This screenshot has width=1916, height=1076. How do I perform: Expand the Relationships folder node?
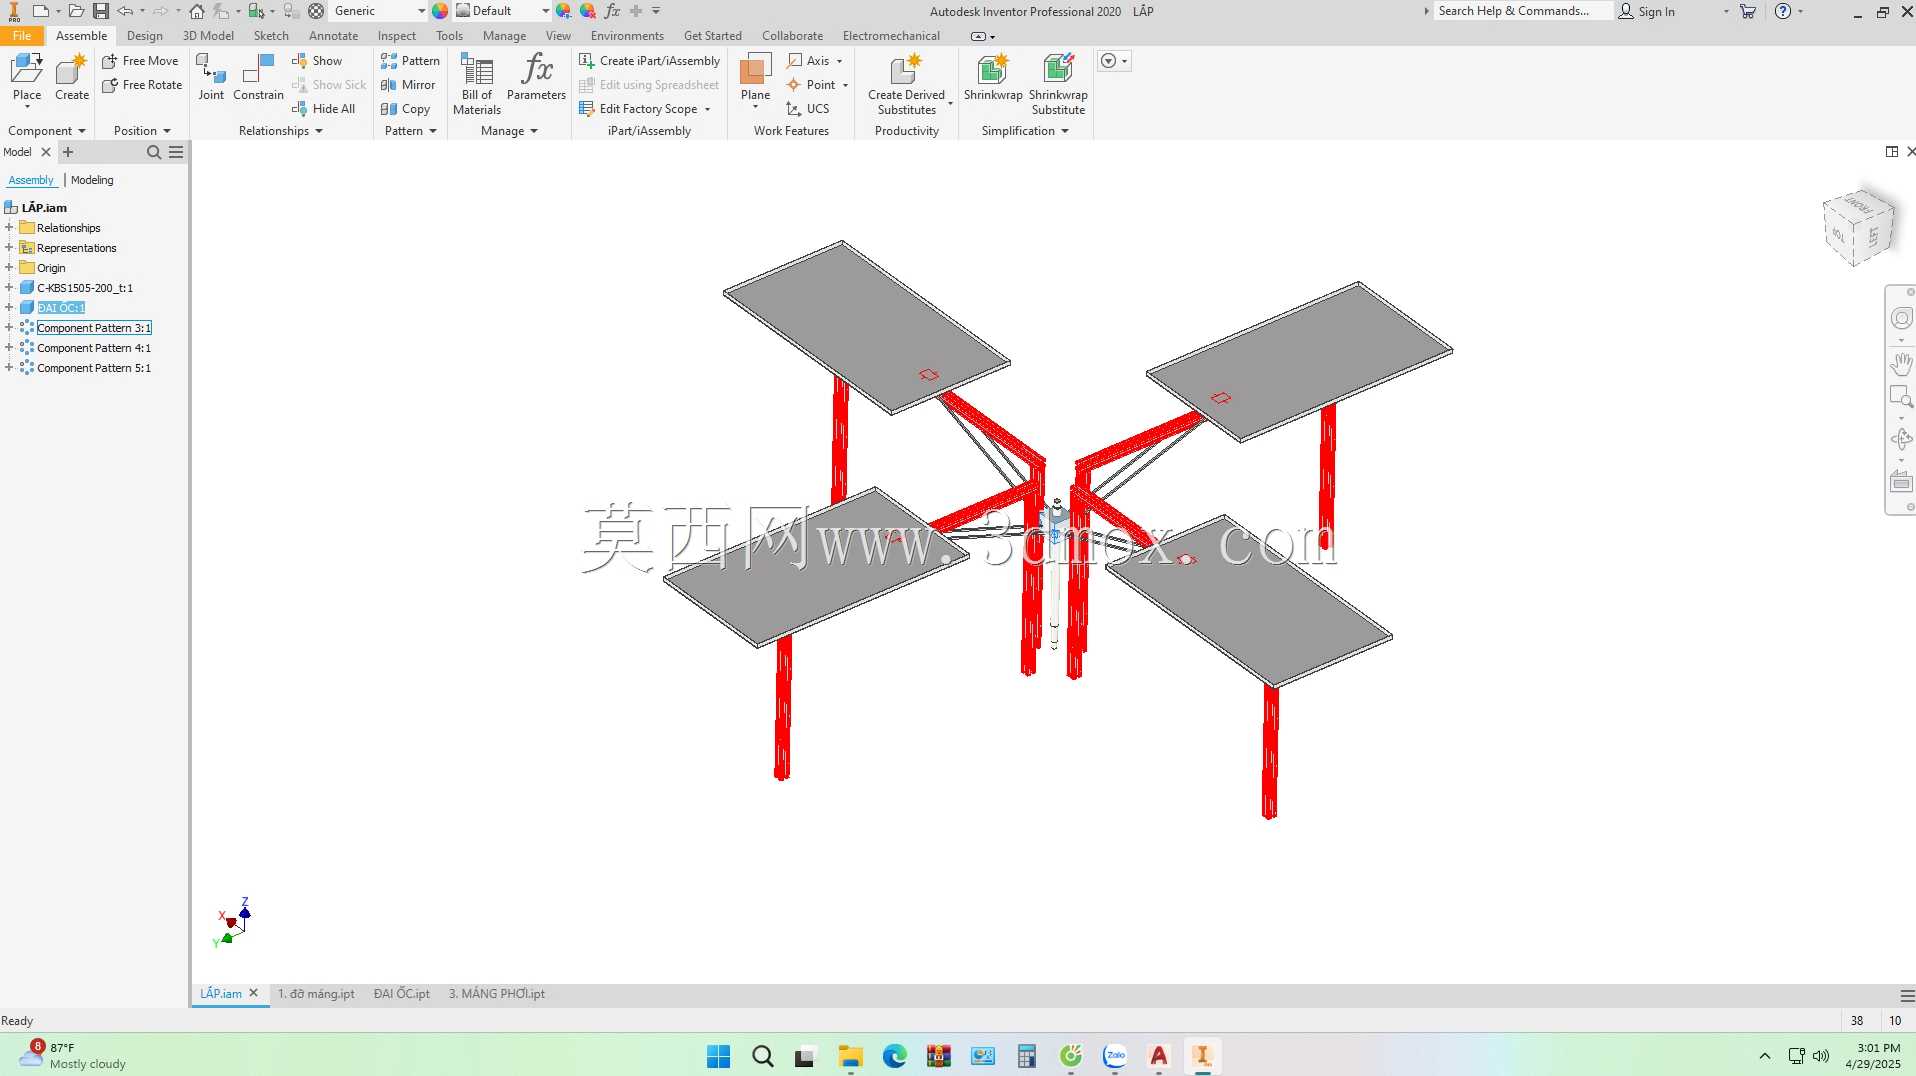(x=9, y=228)
